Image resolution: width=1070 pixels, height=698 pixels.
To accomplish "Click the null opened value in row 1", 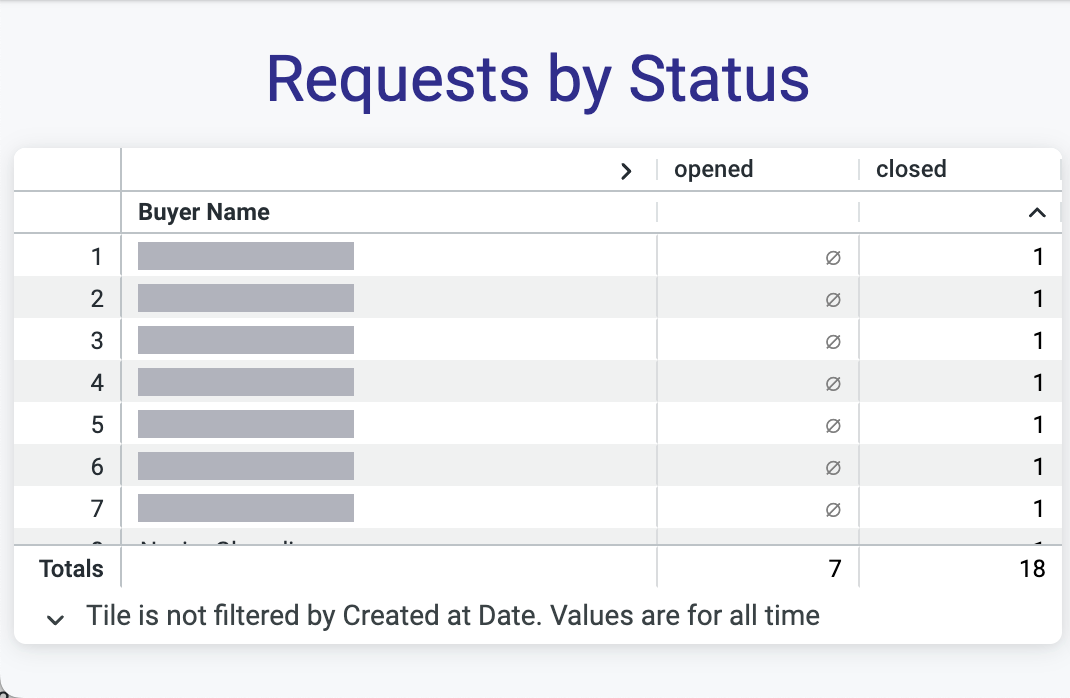I will 833,258.
